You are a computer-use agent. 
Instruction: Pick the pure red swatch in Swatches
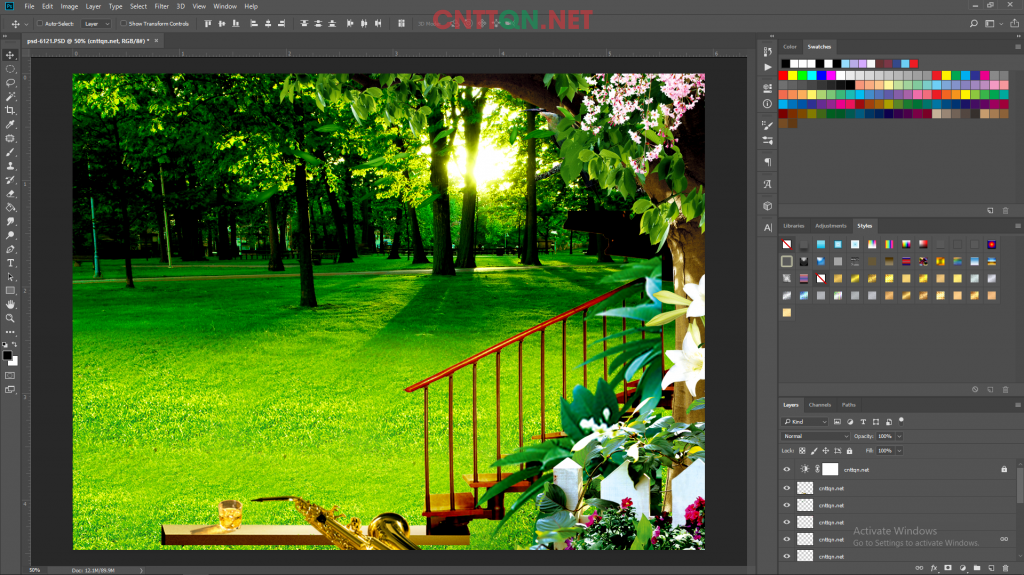(x=784, y=76)
